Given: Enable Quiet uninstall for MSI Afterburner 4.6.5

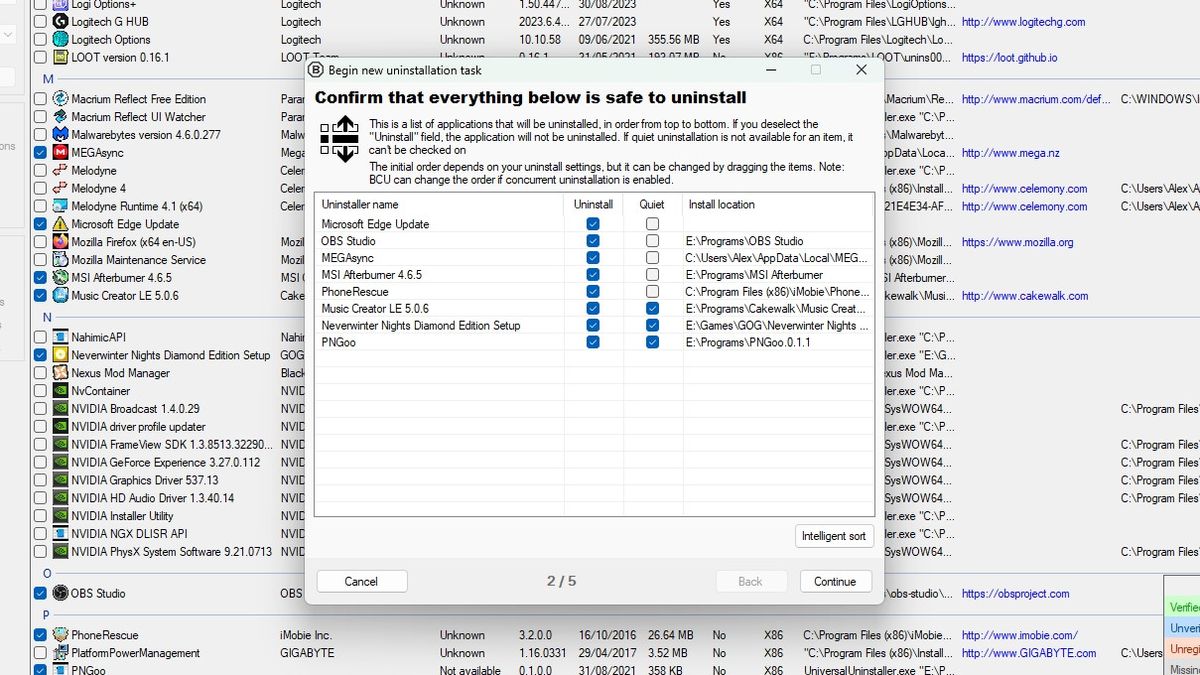Looking at the screenshot, I should point(652,275).
